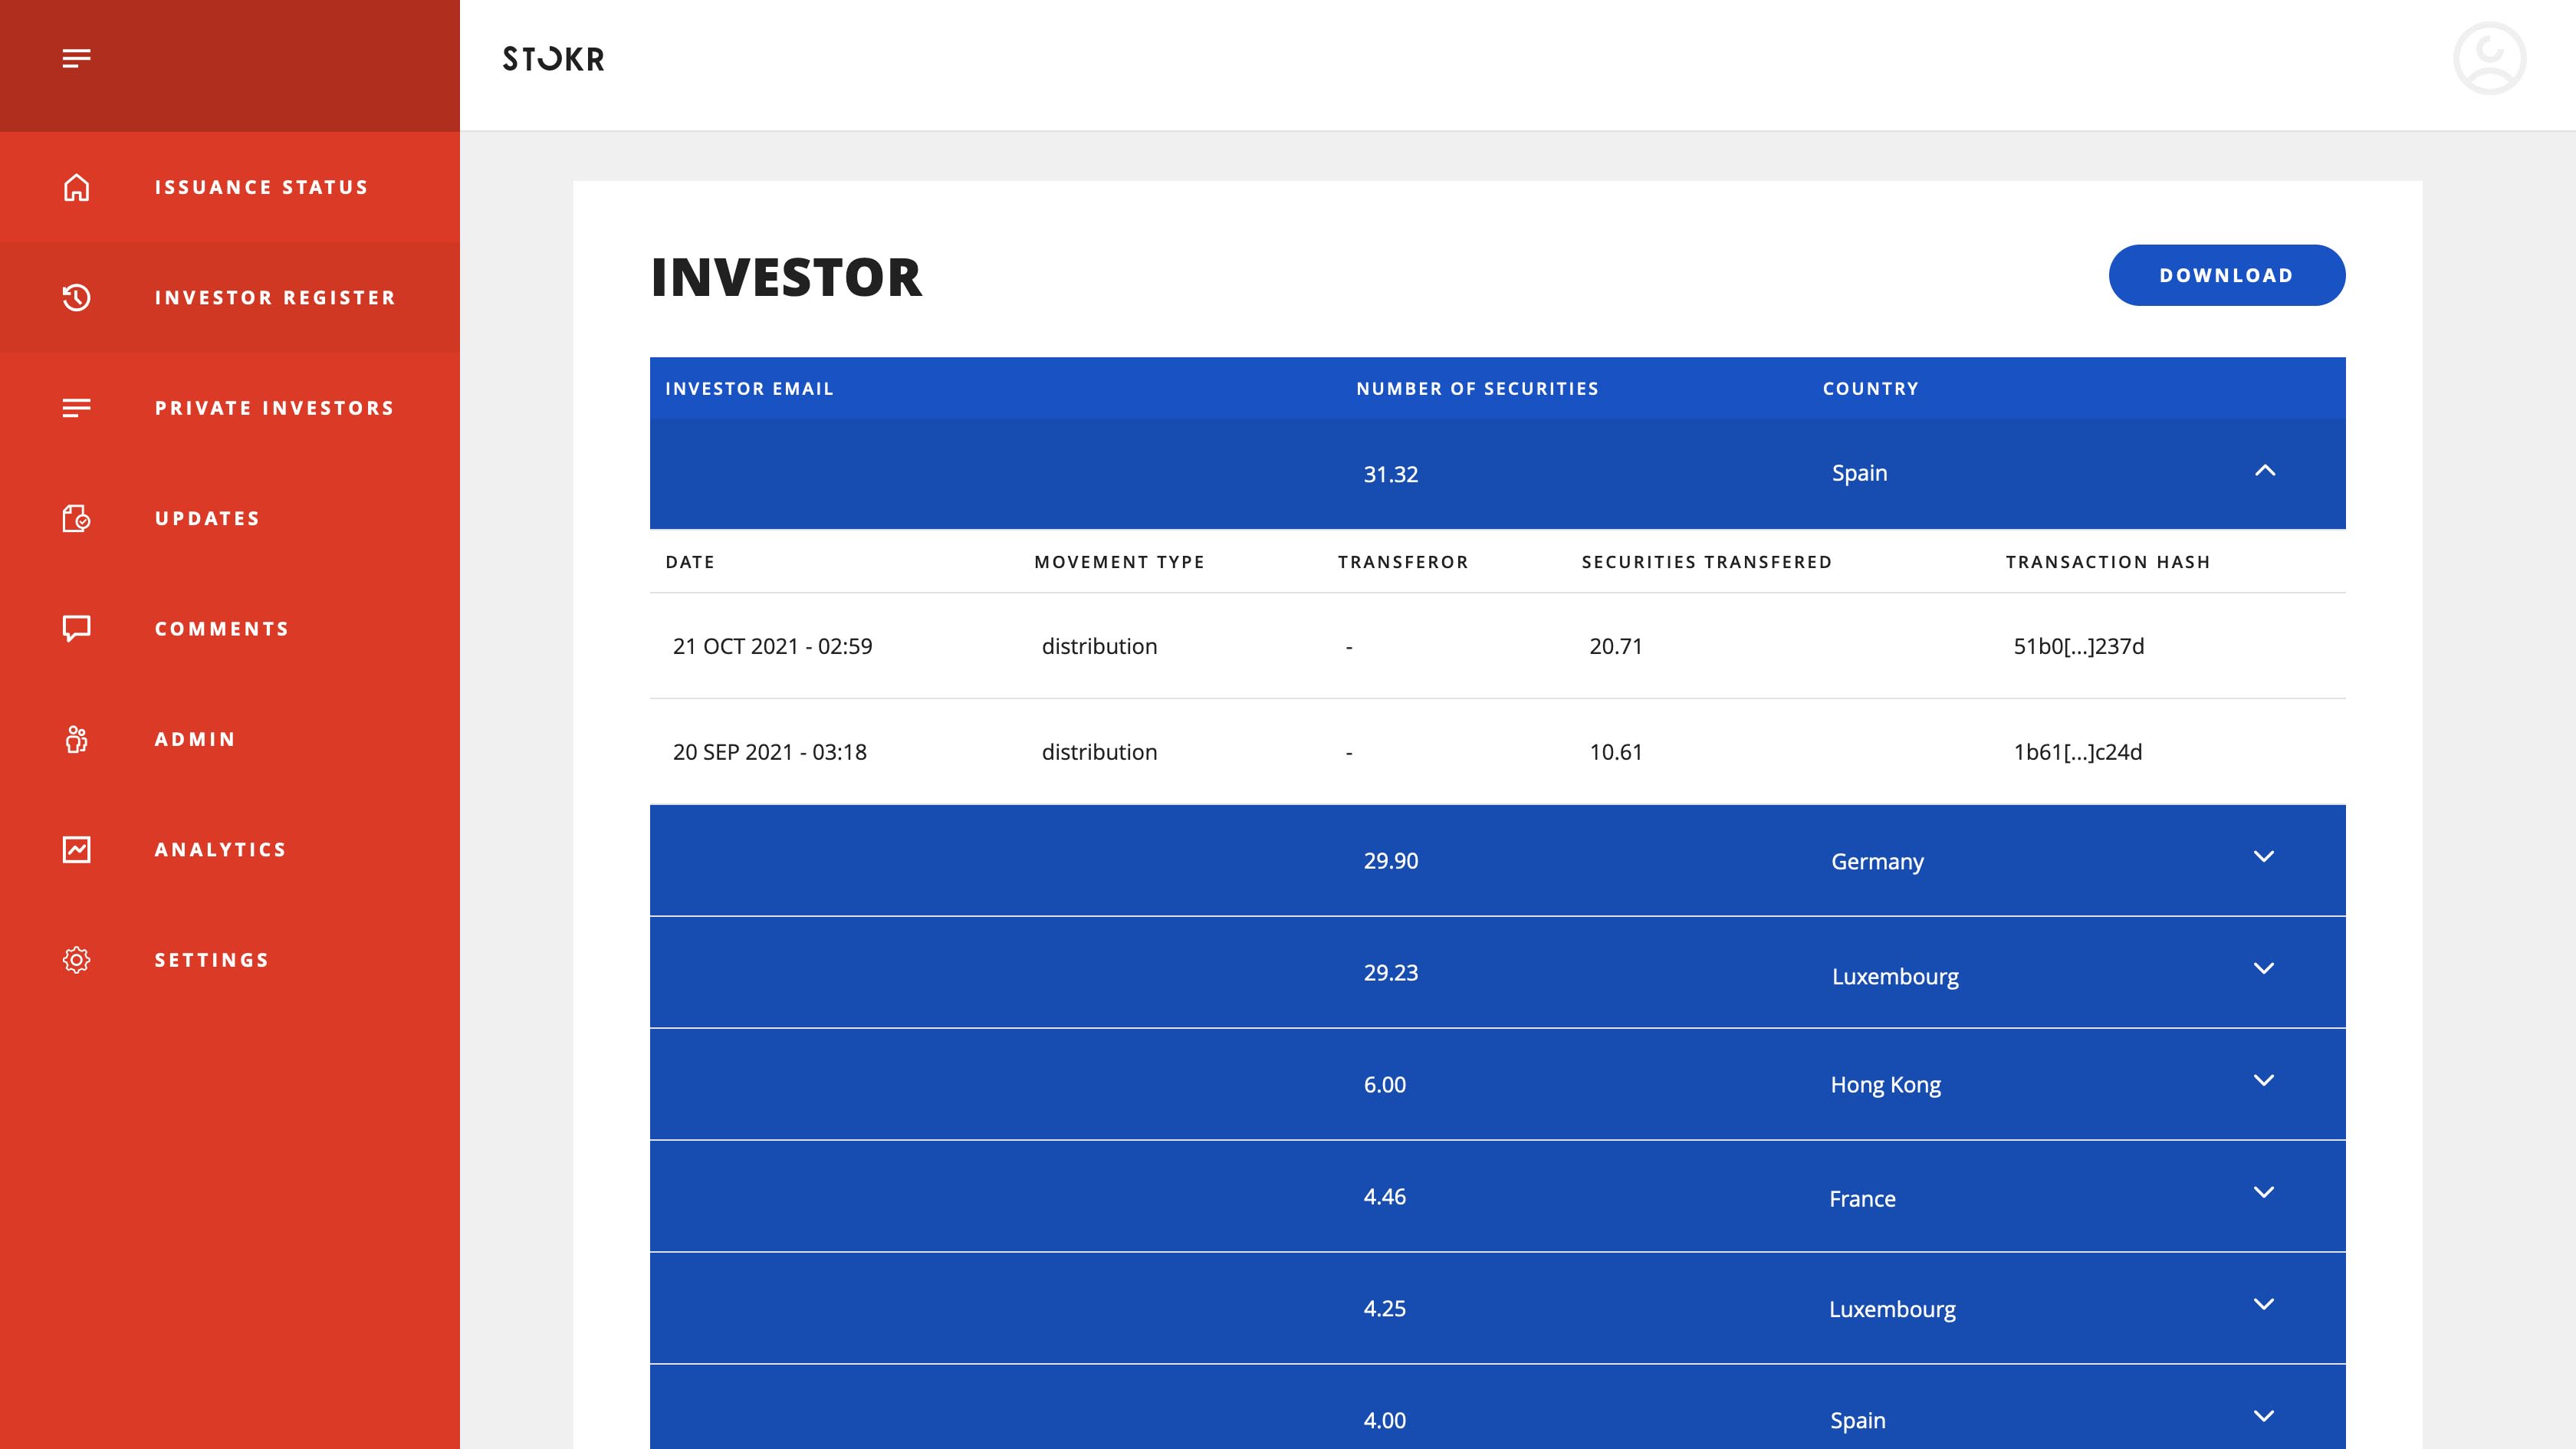
Task: Click the Private Investors list icon
Action: [x=76, y=408]
